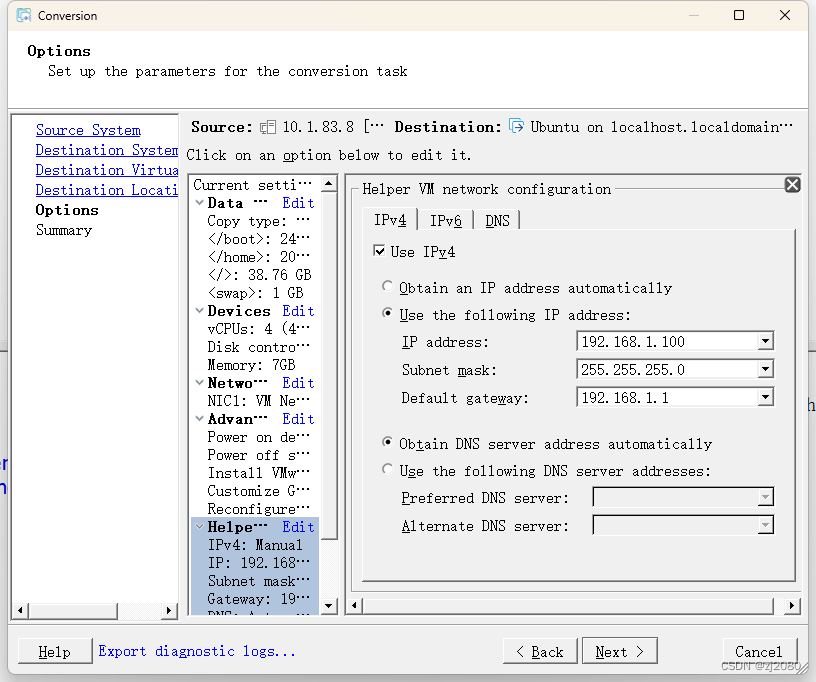Go to the Destination System step
This screenshot has height=682, width=816.
107,150
